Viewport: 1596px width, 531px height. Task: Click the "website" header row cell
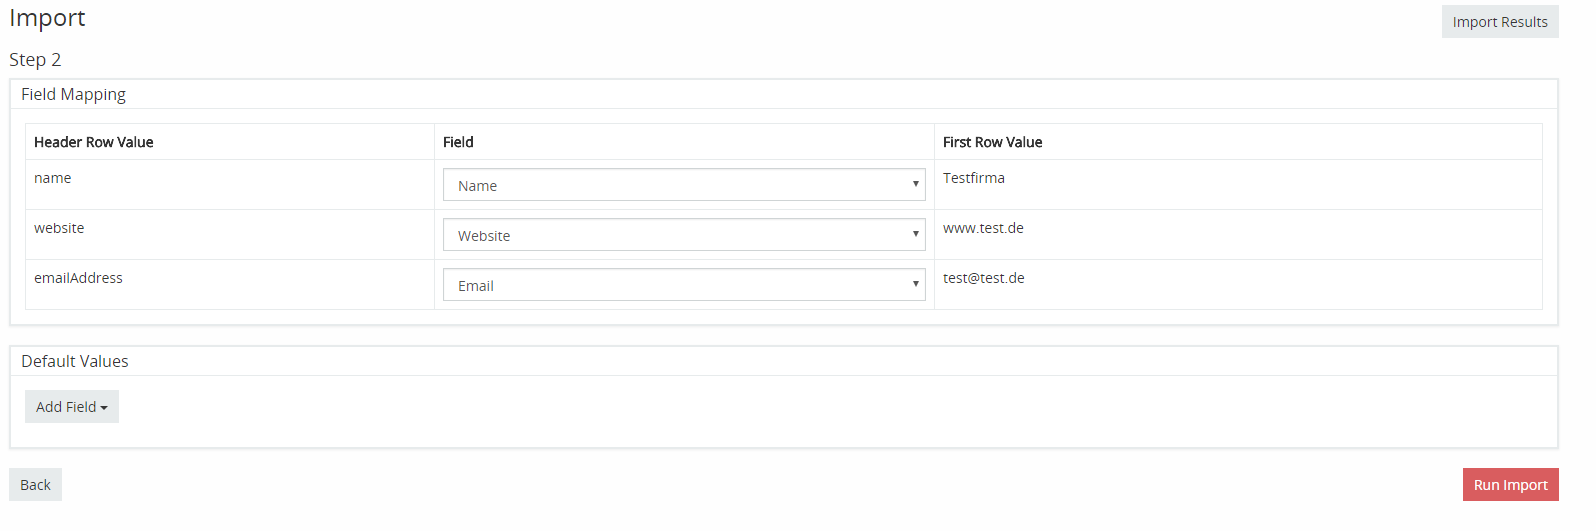pyautogui.click(x=59, y=228)
